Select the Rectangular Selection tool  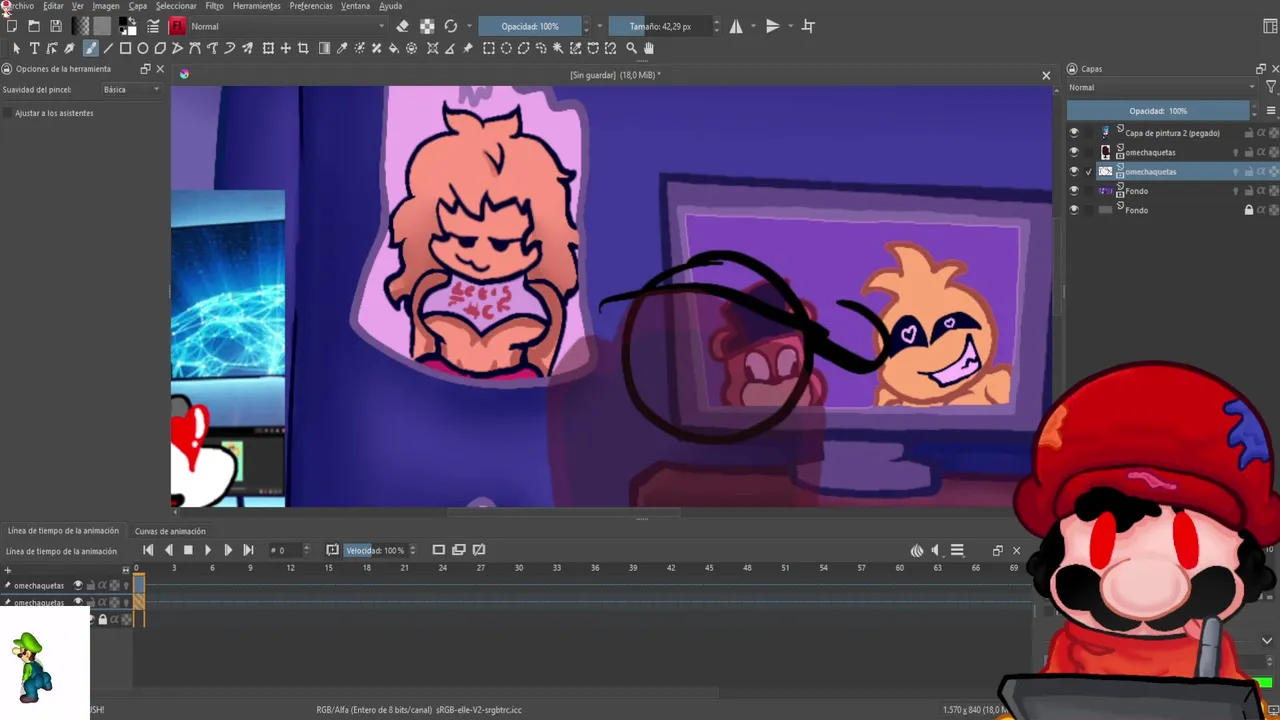(x=488, y=48)
